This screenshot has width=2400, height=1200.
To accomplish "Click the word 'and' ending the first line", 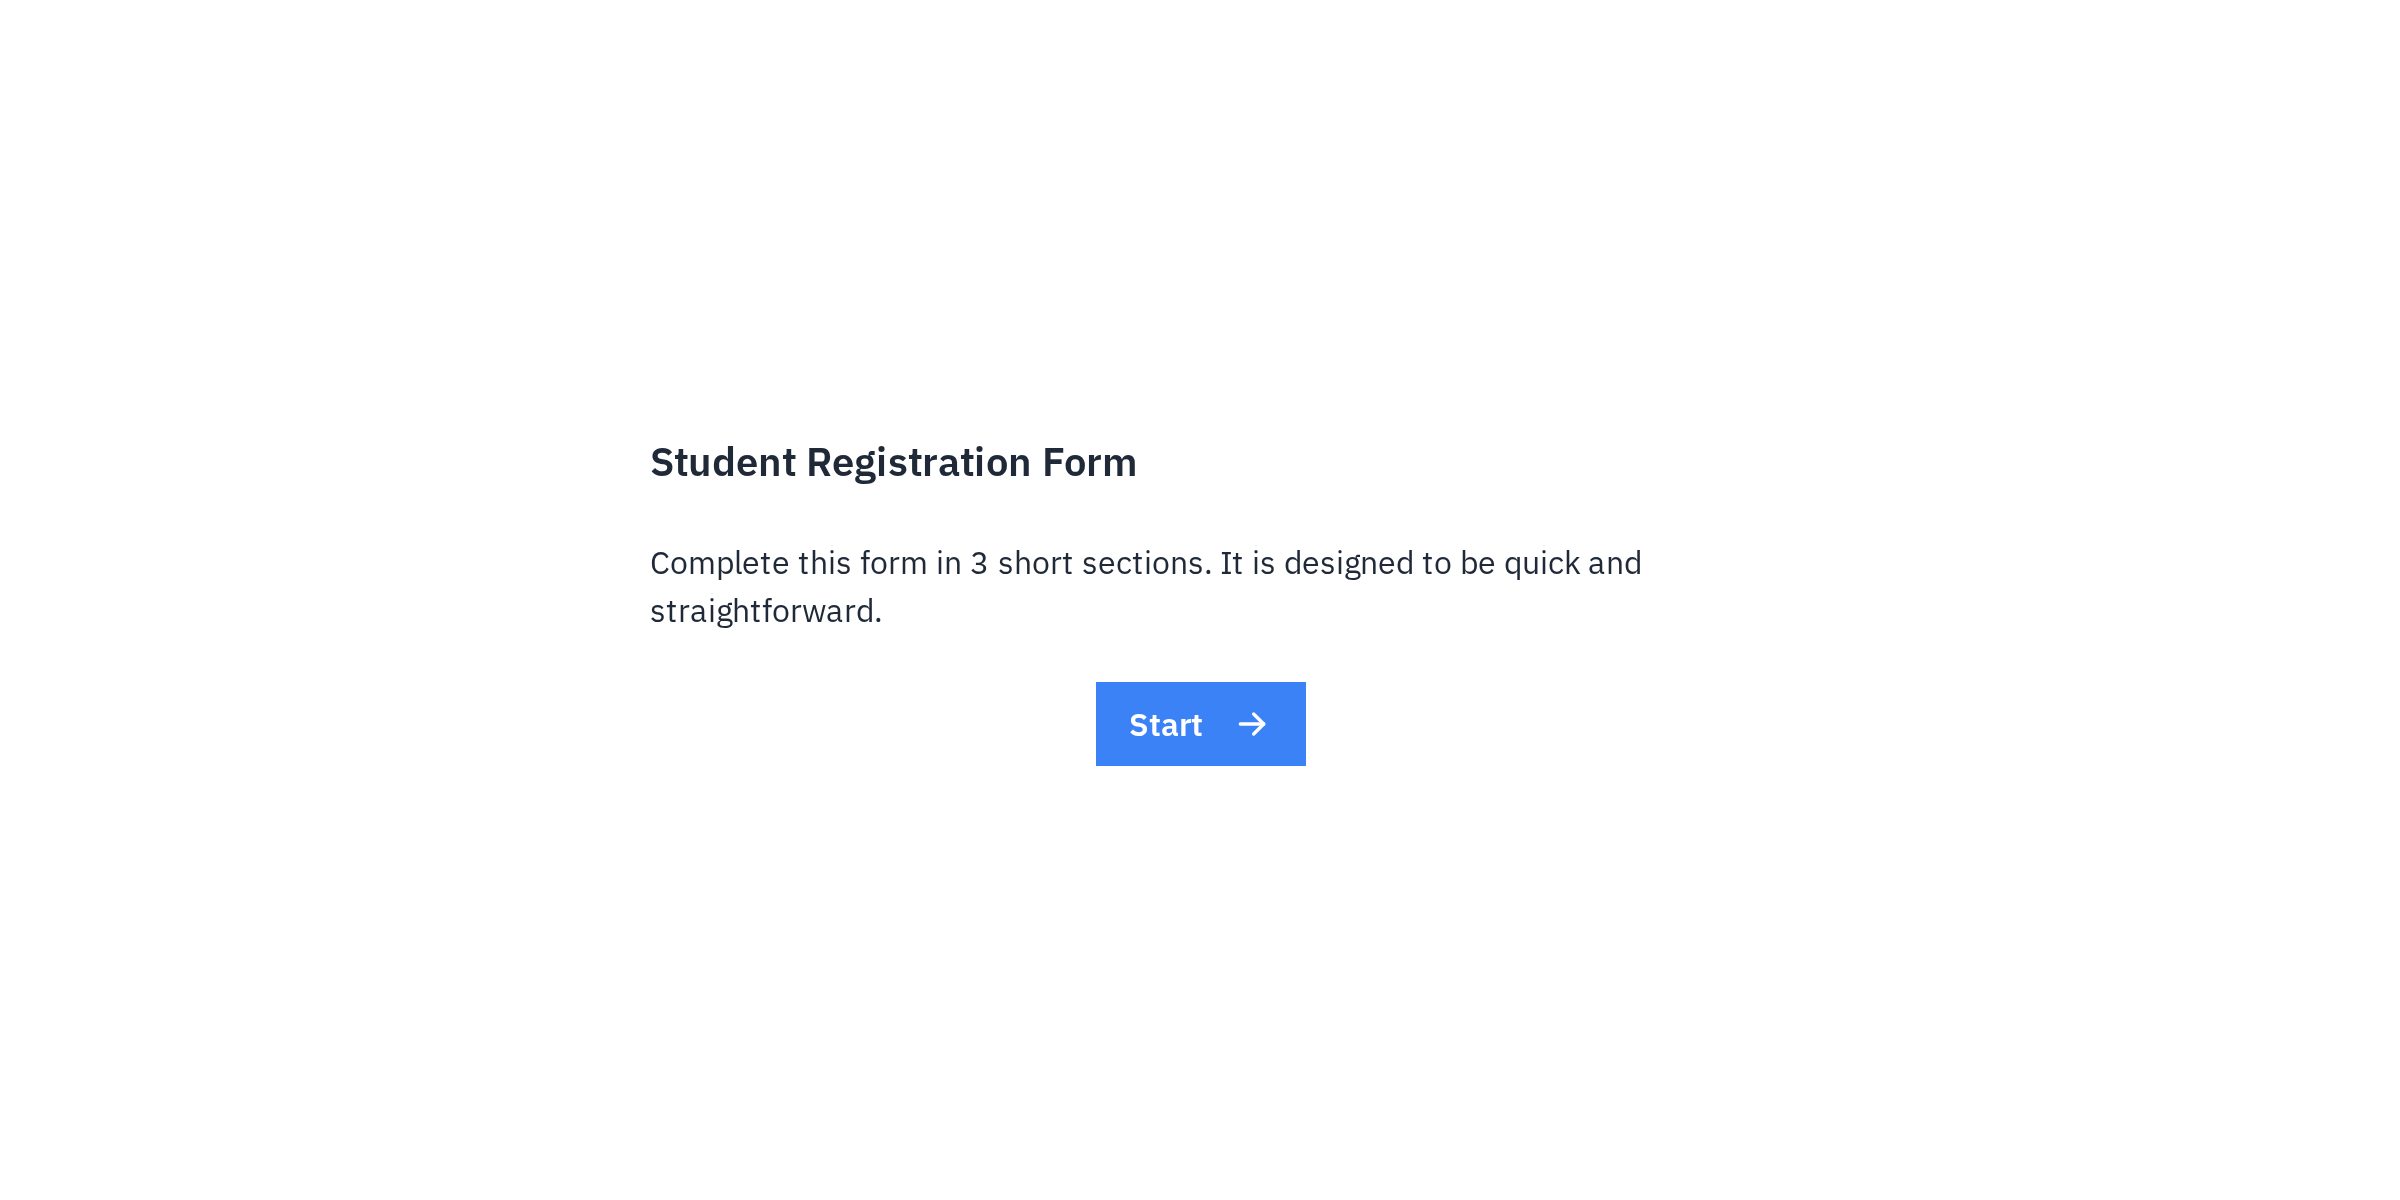I will tap(1615, 564).
